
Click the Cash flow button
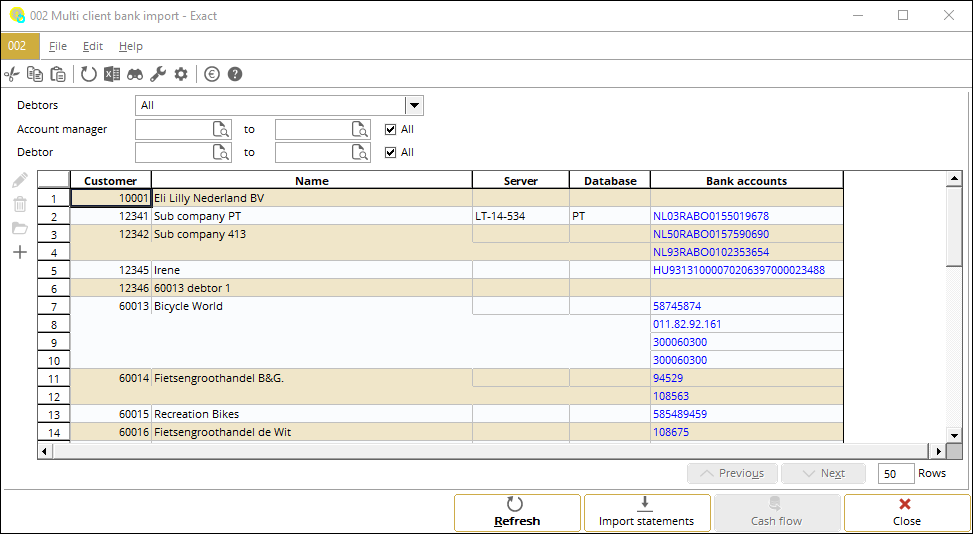pyautogui.click(x=777, y=512)
